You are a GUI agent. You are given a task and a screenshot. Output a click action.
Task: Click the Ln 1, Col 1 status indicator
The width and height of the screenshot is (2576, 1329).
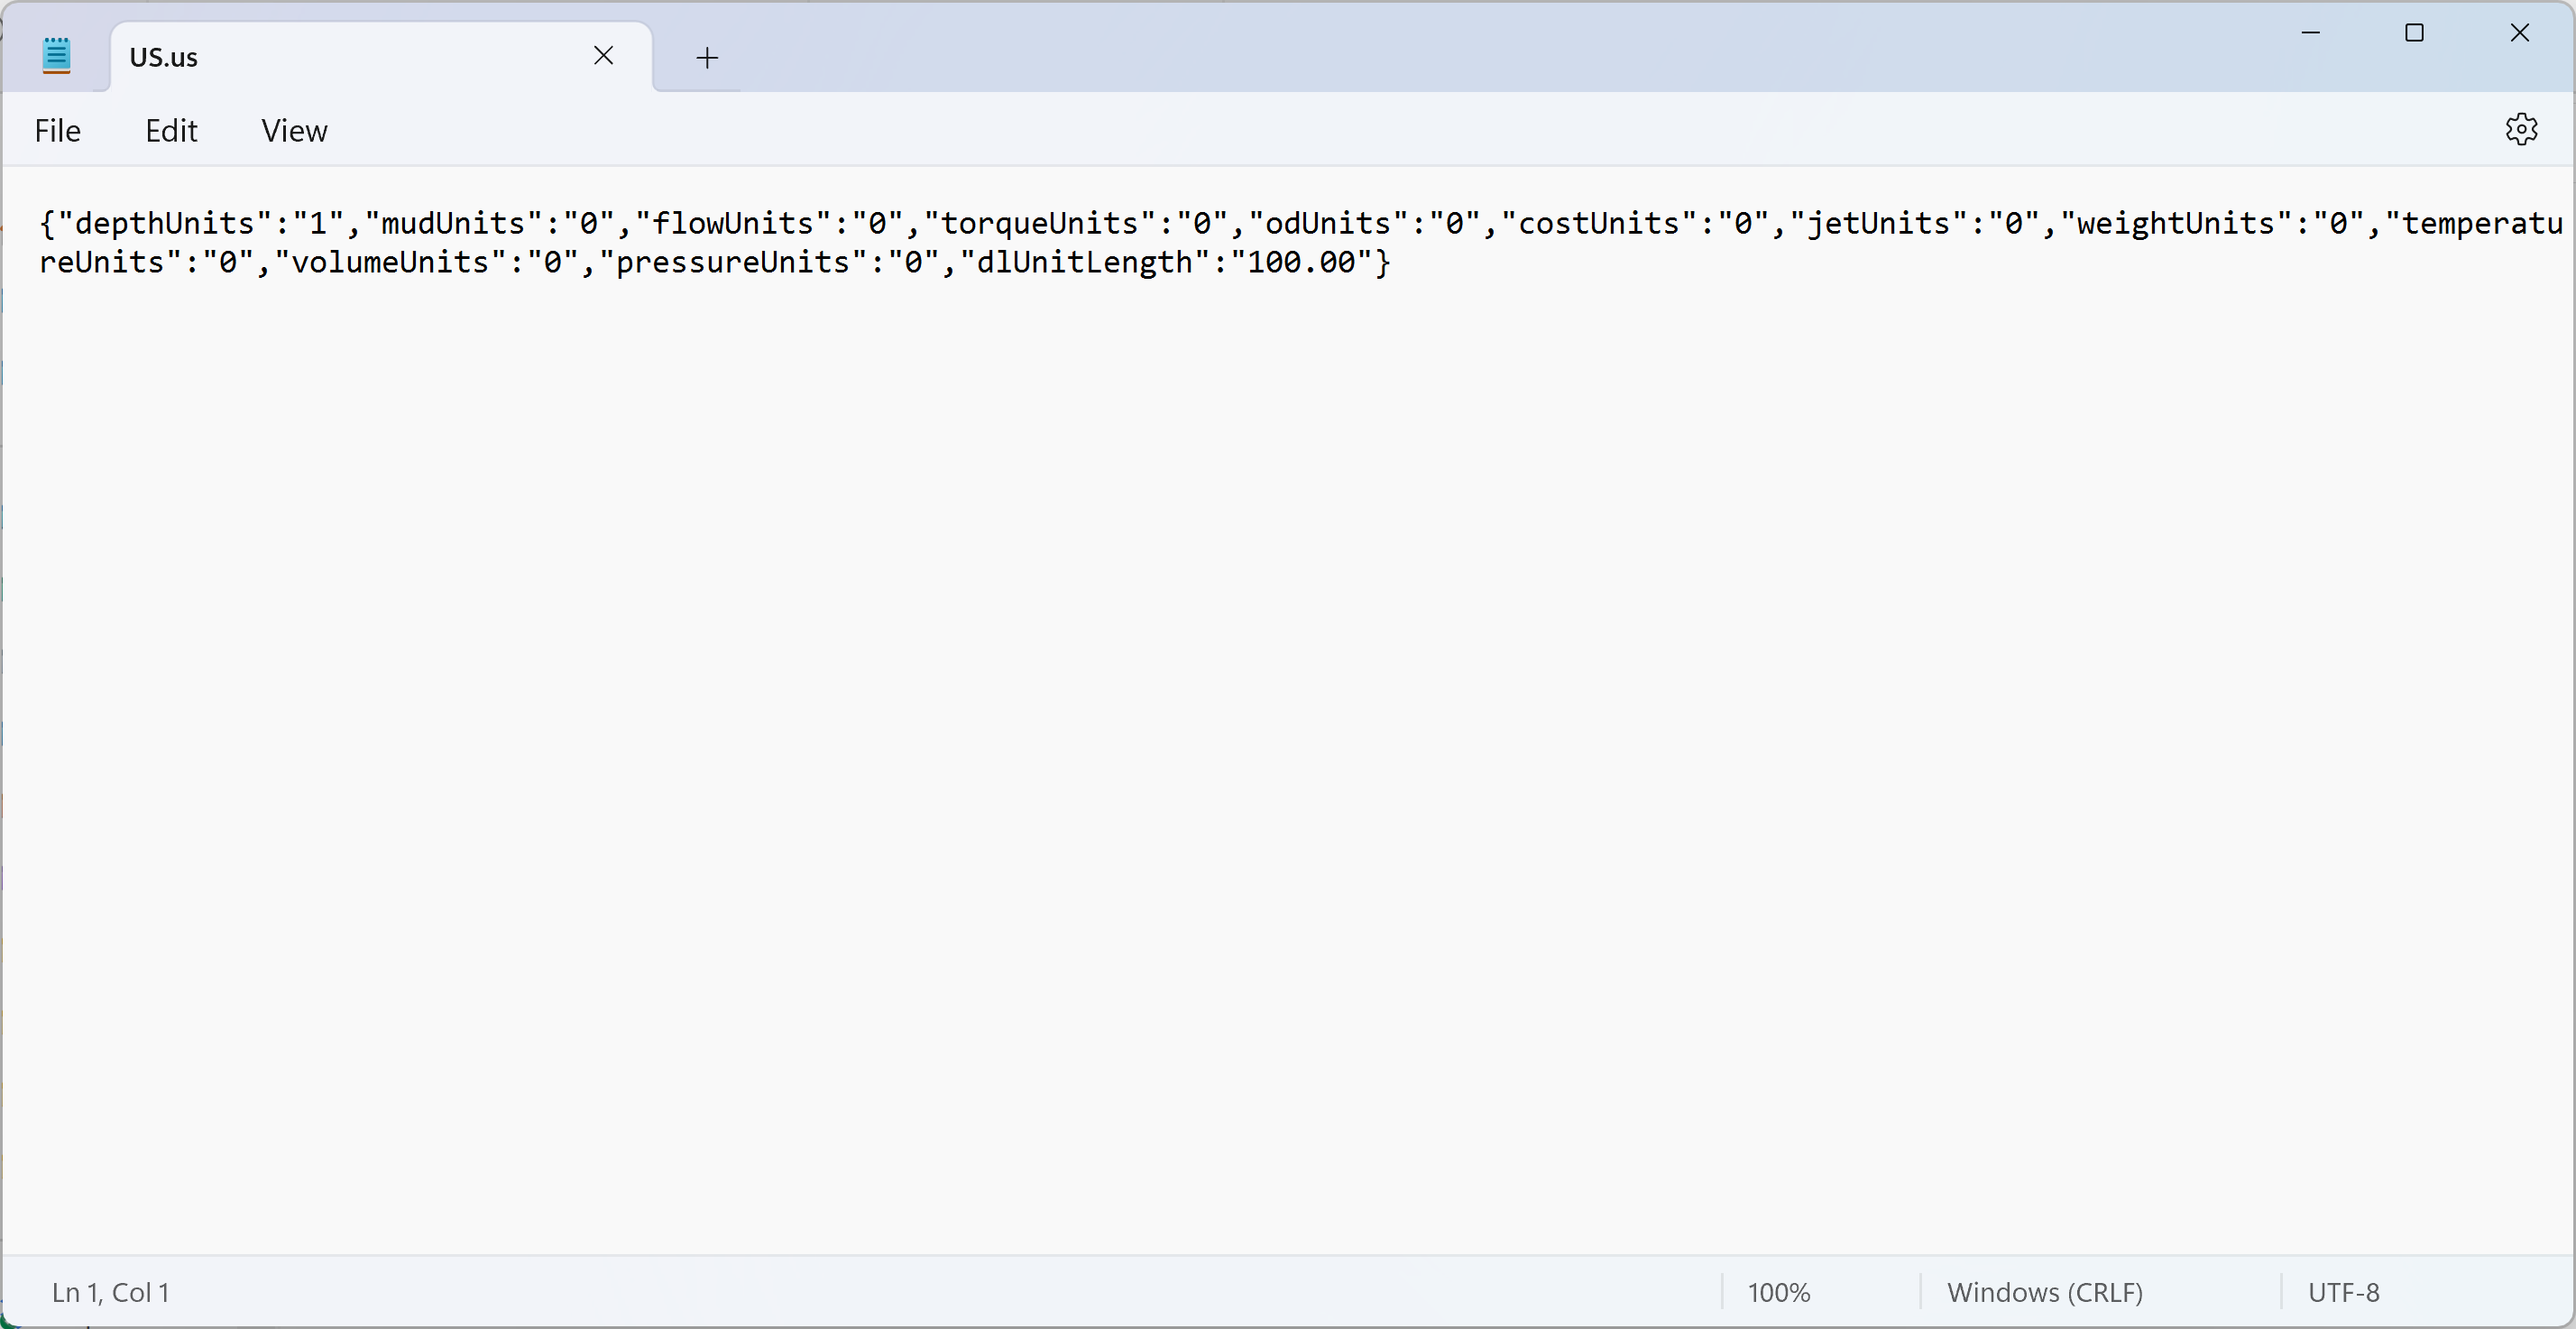tap(110, 1292)
